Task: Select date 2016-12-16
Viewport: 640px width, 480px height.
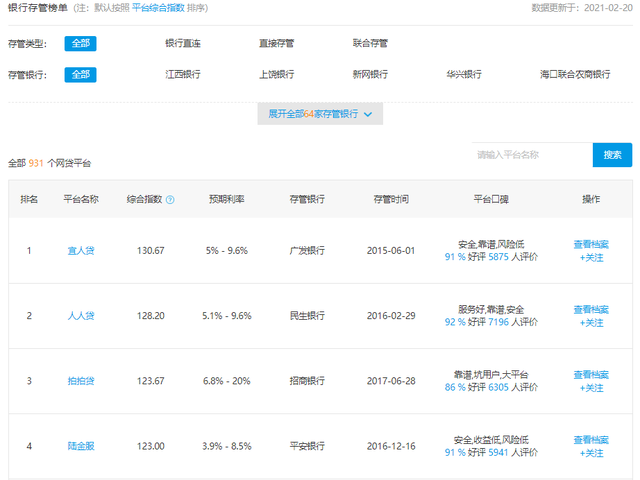Action: click(x=391, y=446)
